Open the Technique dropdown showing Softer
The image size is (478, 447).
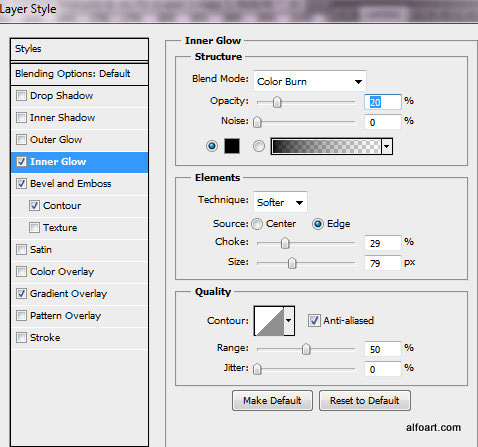tap(280, 202)
